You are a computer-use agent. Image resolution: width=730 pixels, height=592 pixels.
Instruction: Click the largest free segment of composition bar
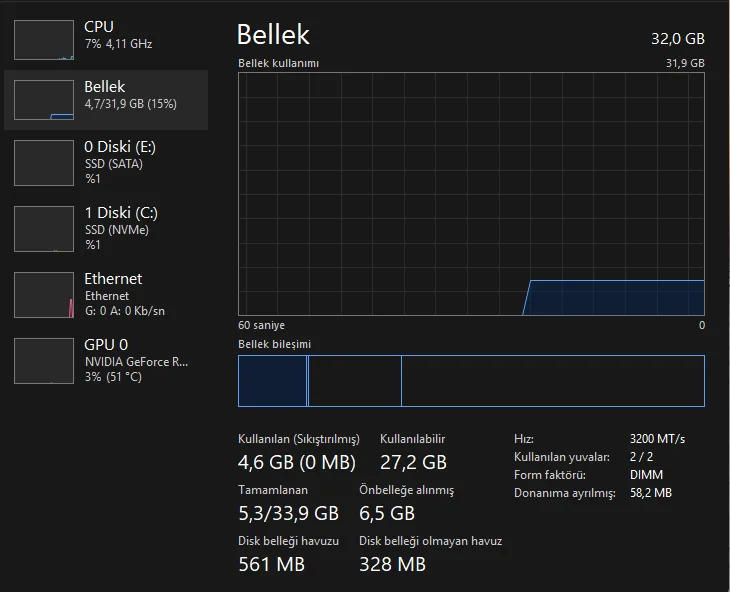552,381
